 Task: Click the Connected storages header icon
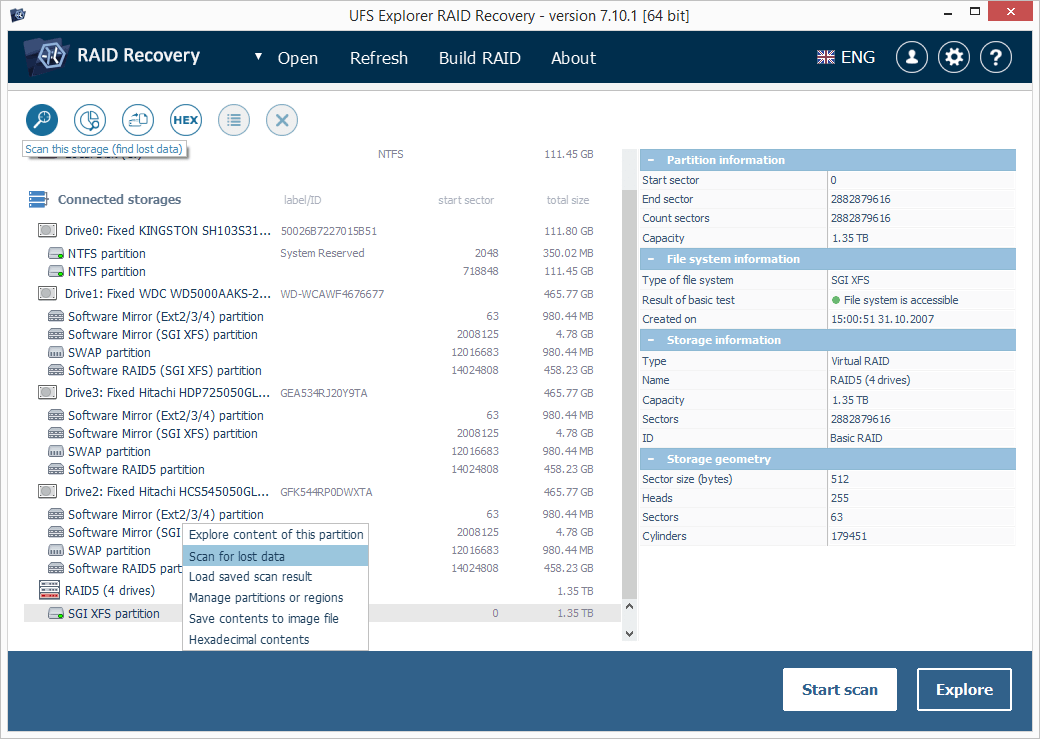pyautogui.click(x=38, y=199)
